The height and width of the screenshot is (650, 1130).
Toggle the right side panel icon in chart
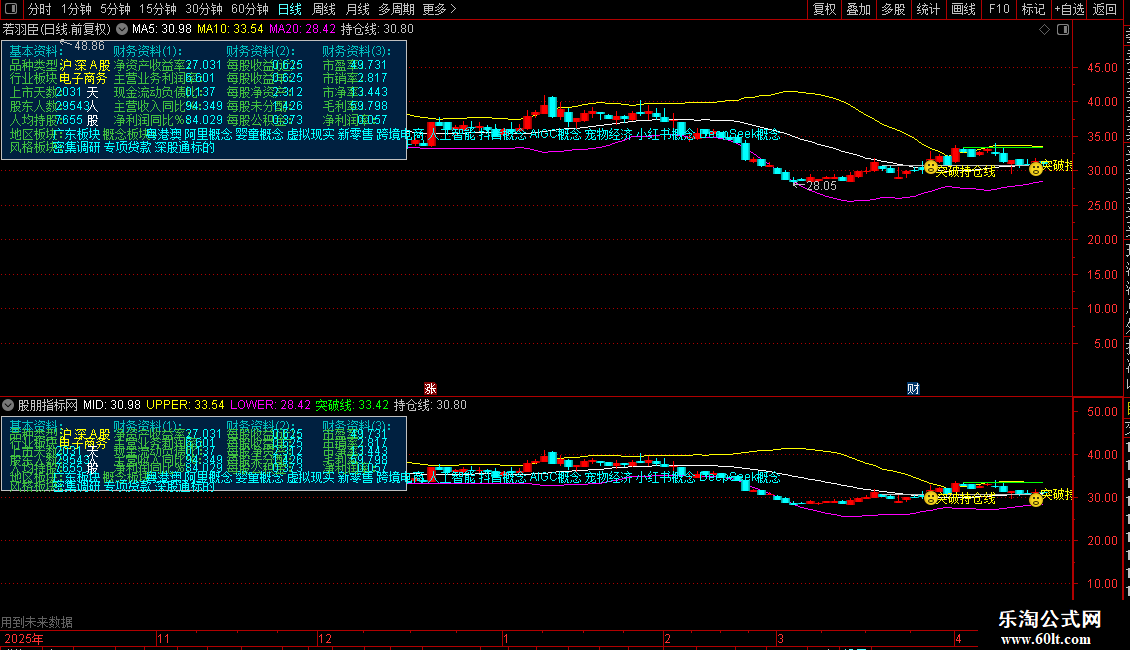click(x=1063, y=29)
